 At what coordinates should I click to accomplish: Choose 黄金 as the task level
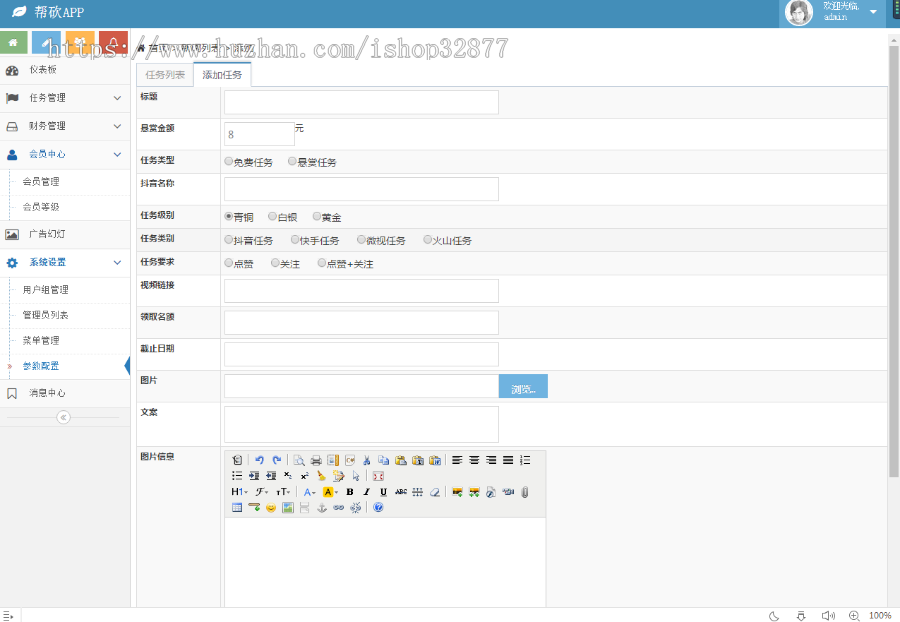[318, 216]
